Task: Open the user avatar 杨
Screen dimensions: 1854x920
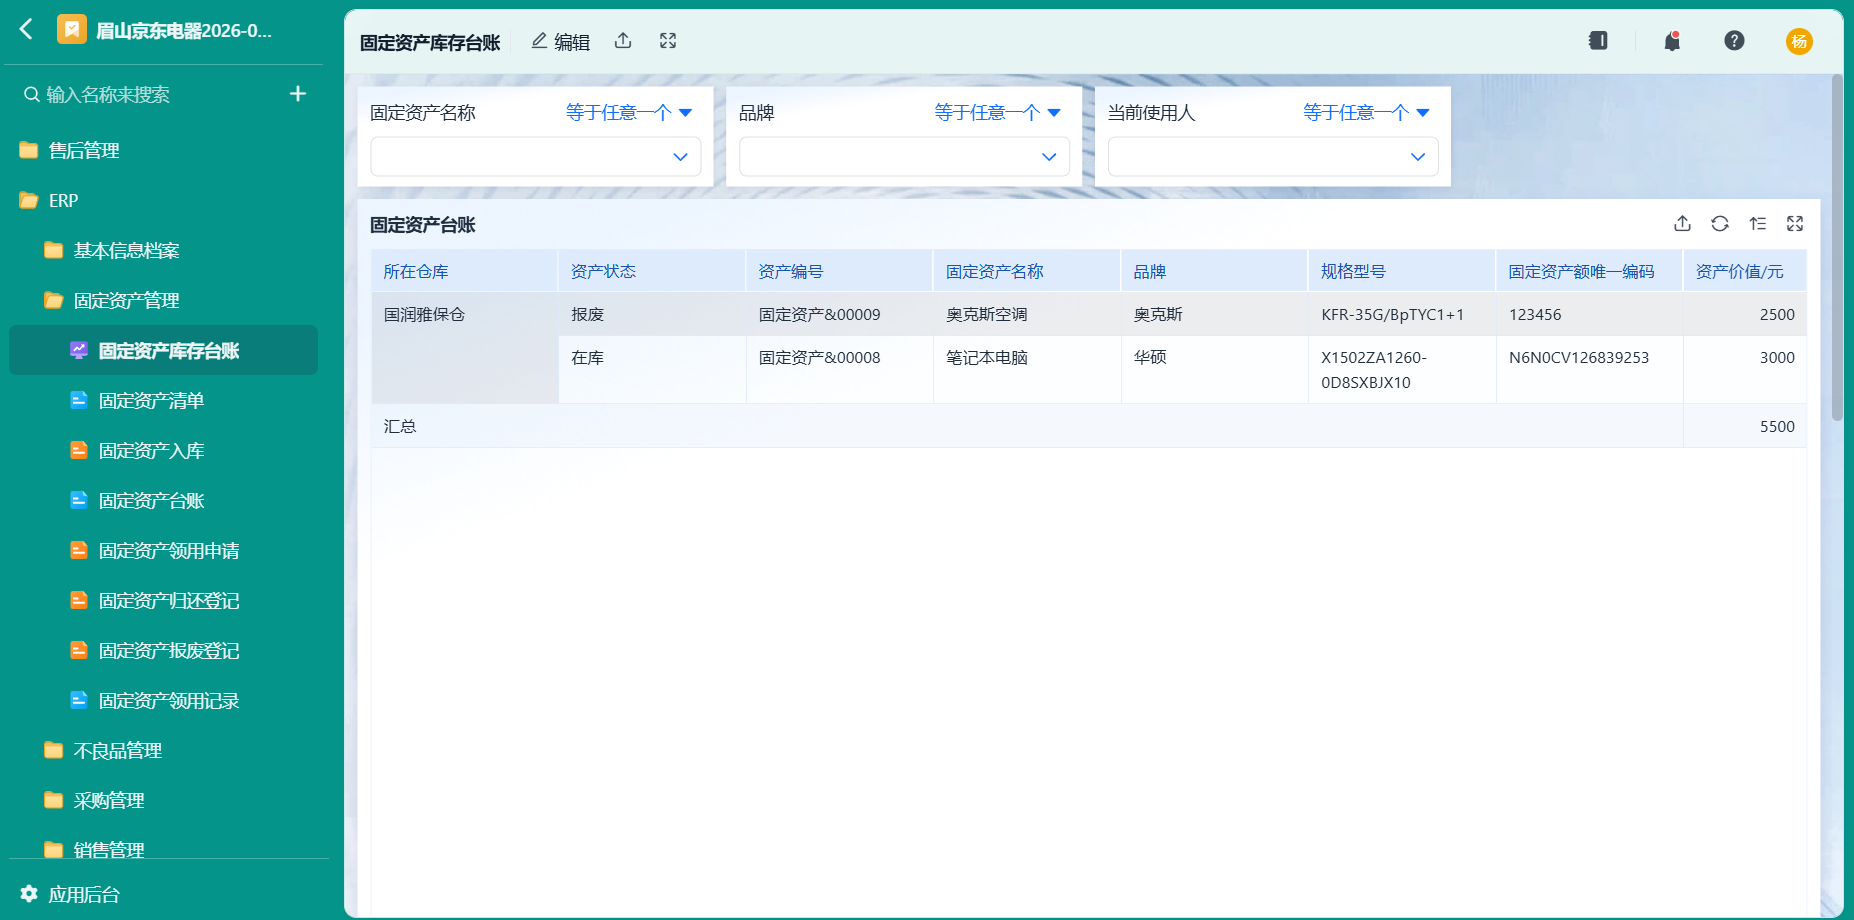Action: [1799, 41]
